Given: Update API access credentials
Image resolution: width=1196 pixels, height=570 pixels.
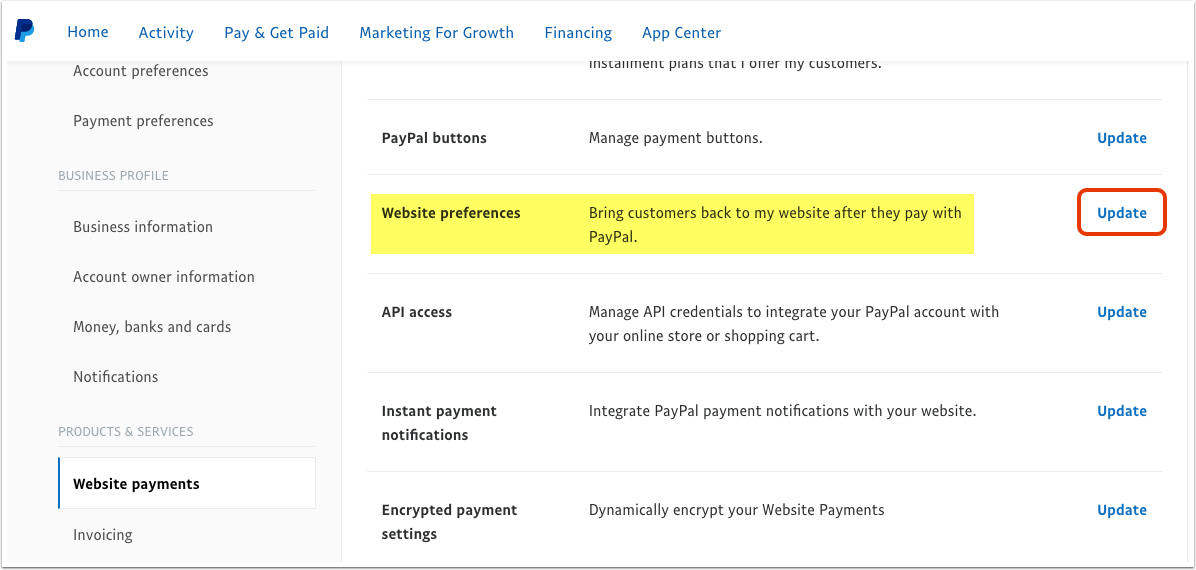Looking at the screenshot, I should (x=1122, y=312).
